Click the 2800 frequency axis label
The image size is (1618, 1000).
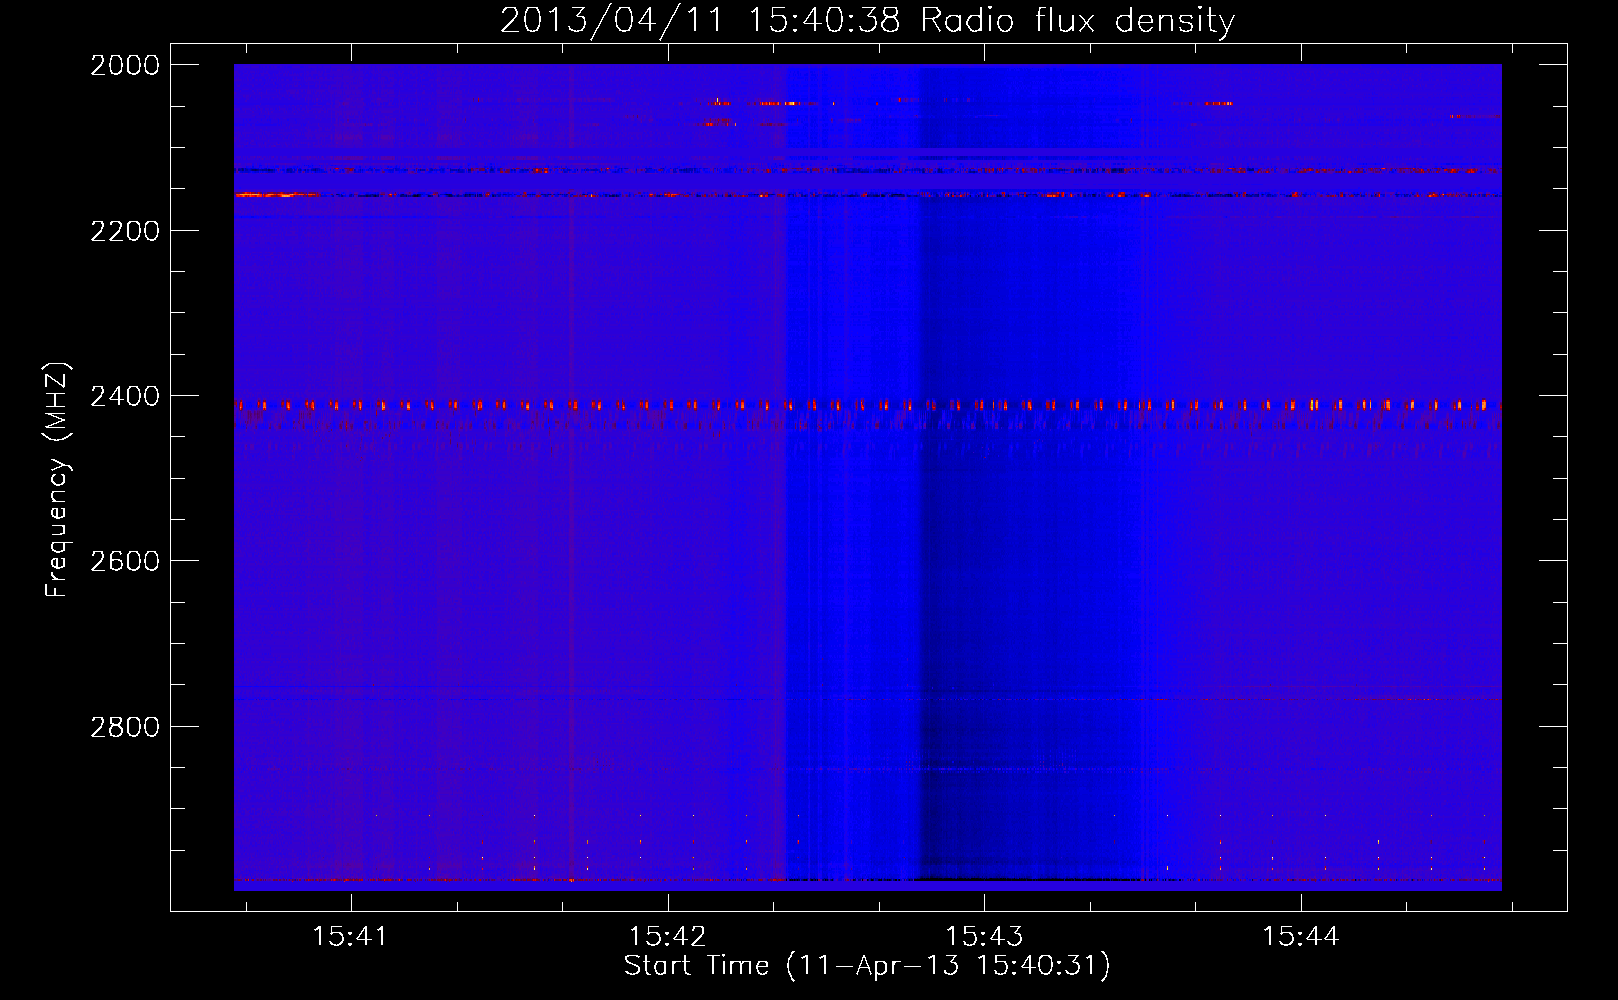(x=125, y=727)
